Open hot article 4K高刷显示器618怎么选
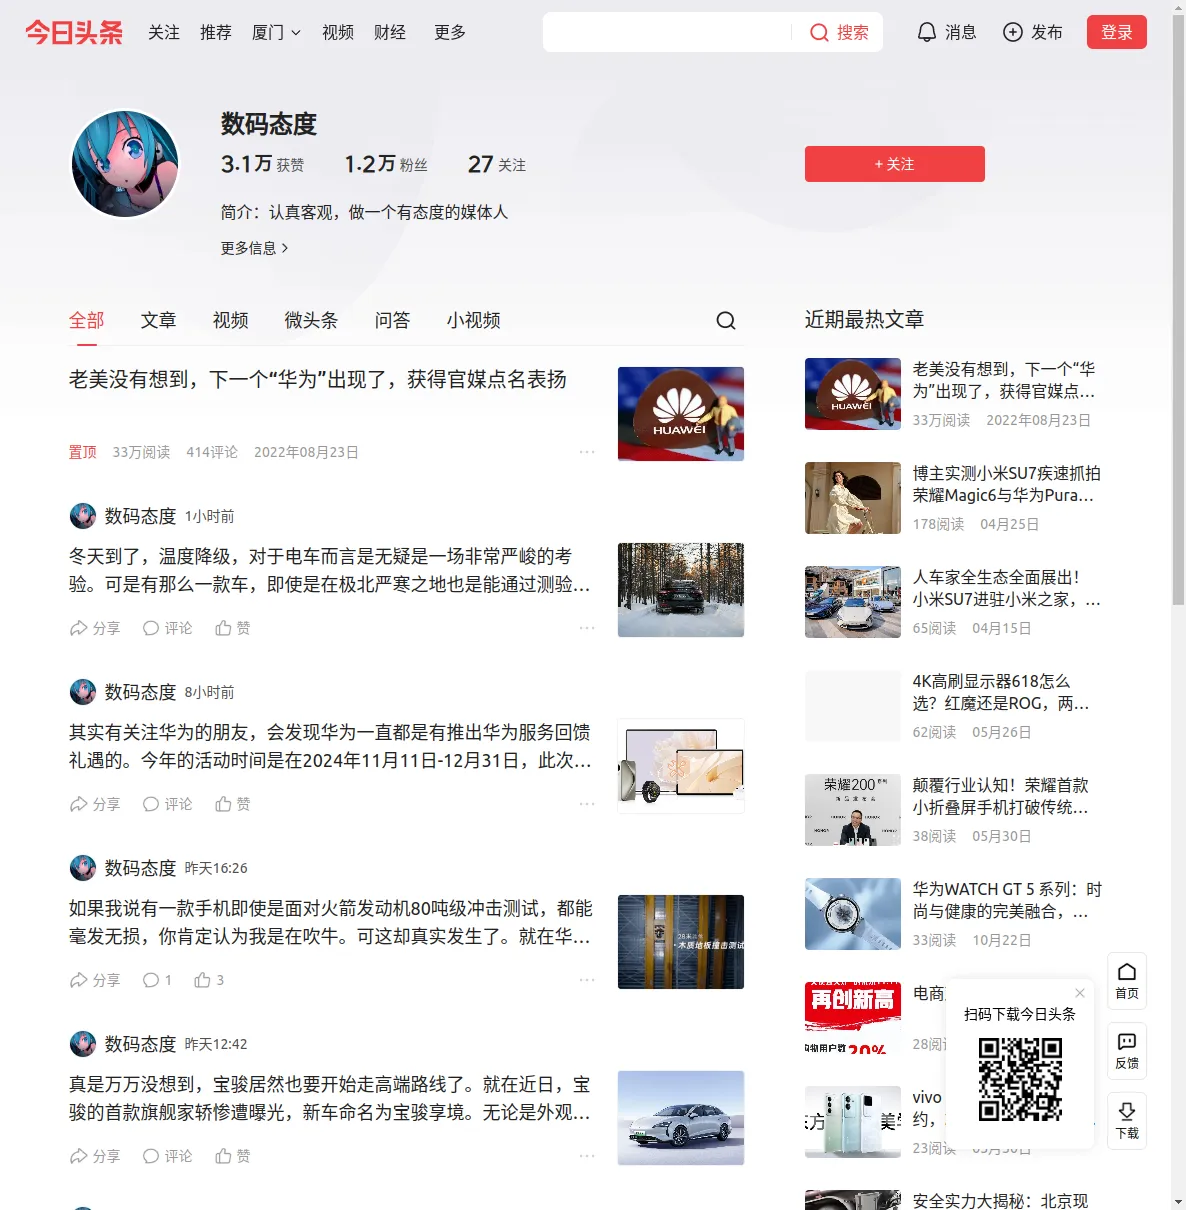This screenshot has width=1186, height=1210. click(1001, 692)
